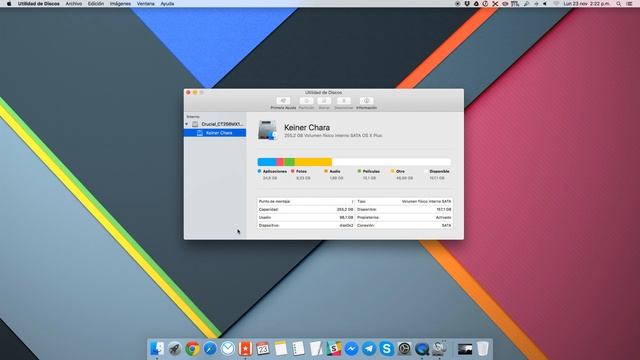This screenshot has width=640, height=360.
Task: Open the dark image stack in Dock
Action: 465,349
